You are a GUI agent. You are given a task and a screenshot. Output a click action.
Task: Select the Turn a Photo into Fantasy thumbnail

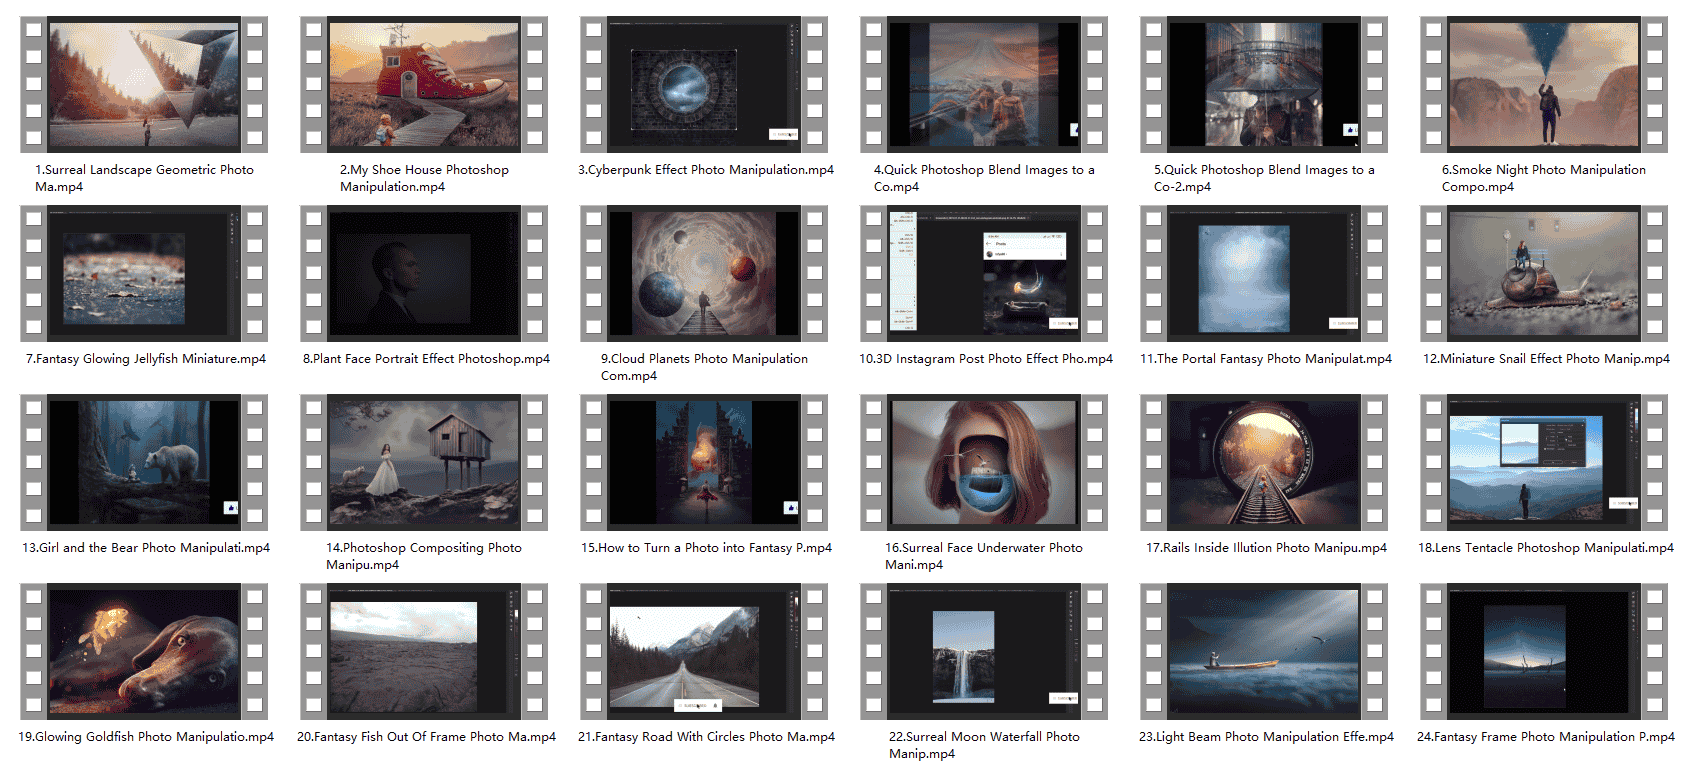tap(704, 462)
